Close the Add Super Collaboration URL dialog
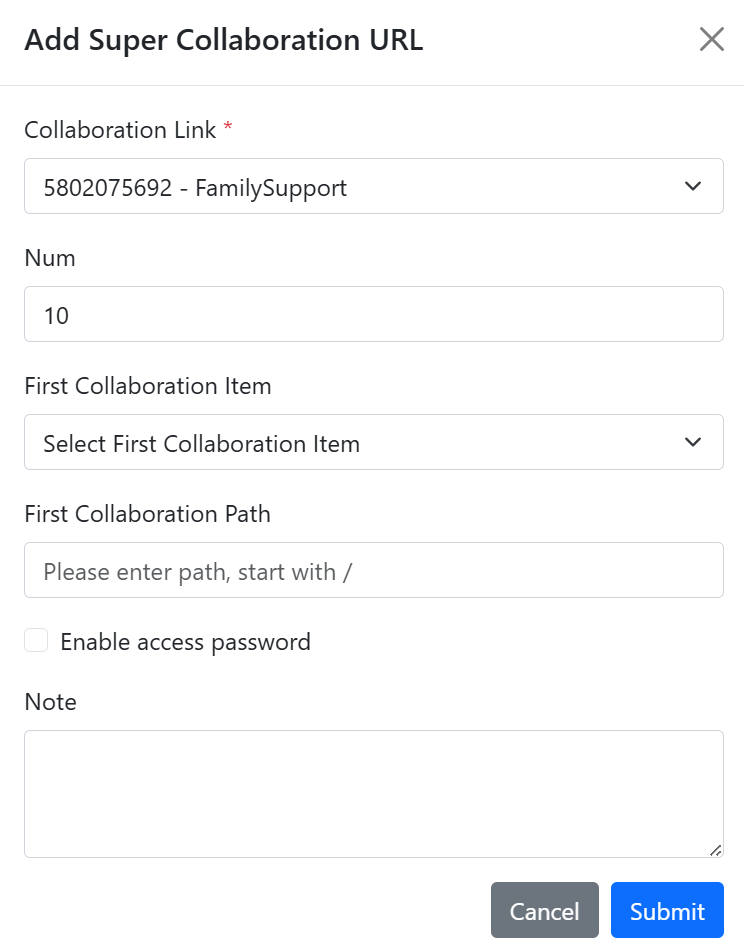744x947 pixels. pos(711,40)
